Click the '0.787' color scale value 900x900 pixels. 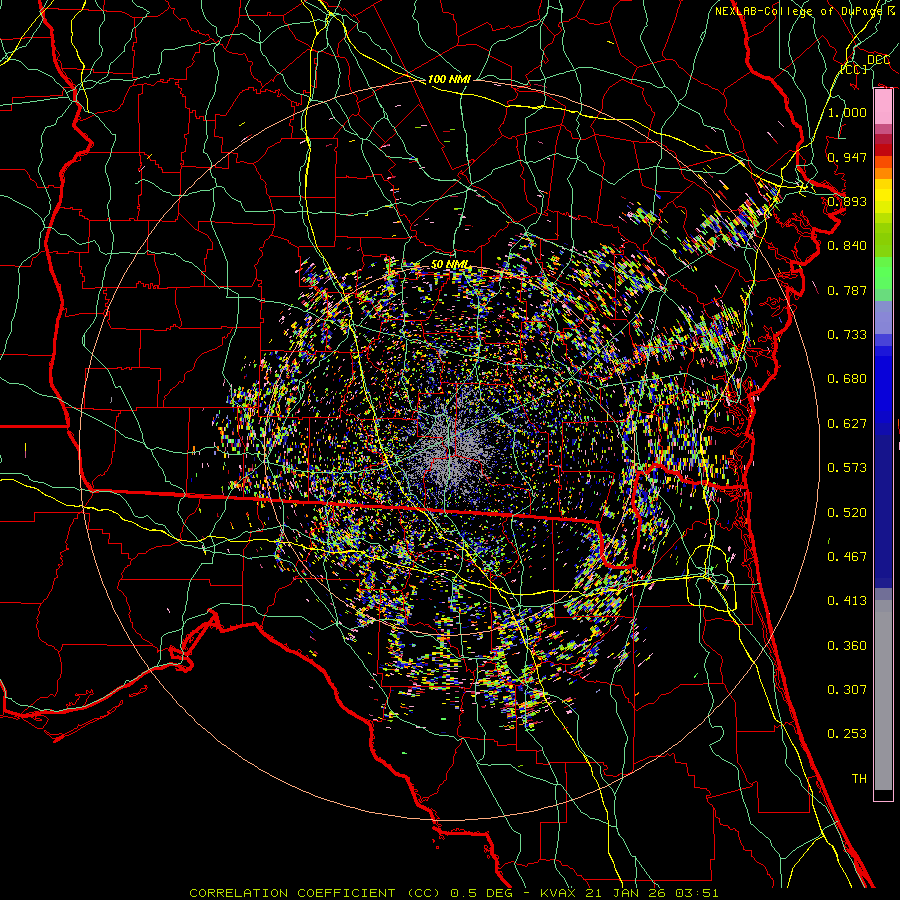[847, 290]
